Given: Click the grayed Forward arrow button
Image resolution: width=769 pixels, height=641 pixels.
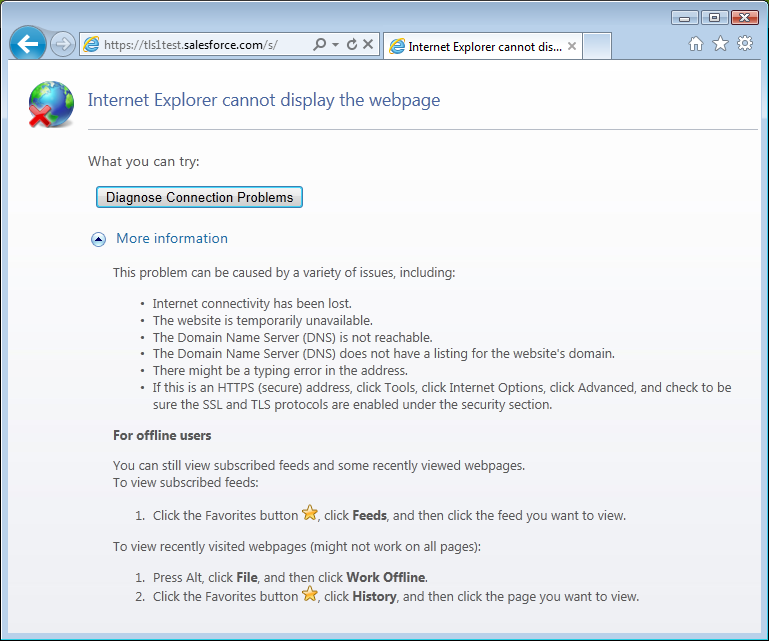Looking at the screenshot, I should [x=63, y=45].
